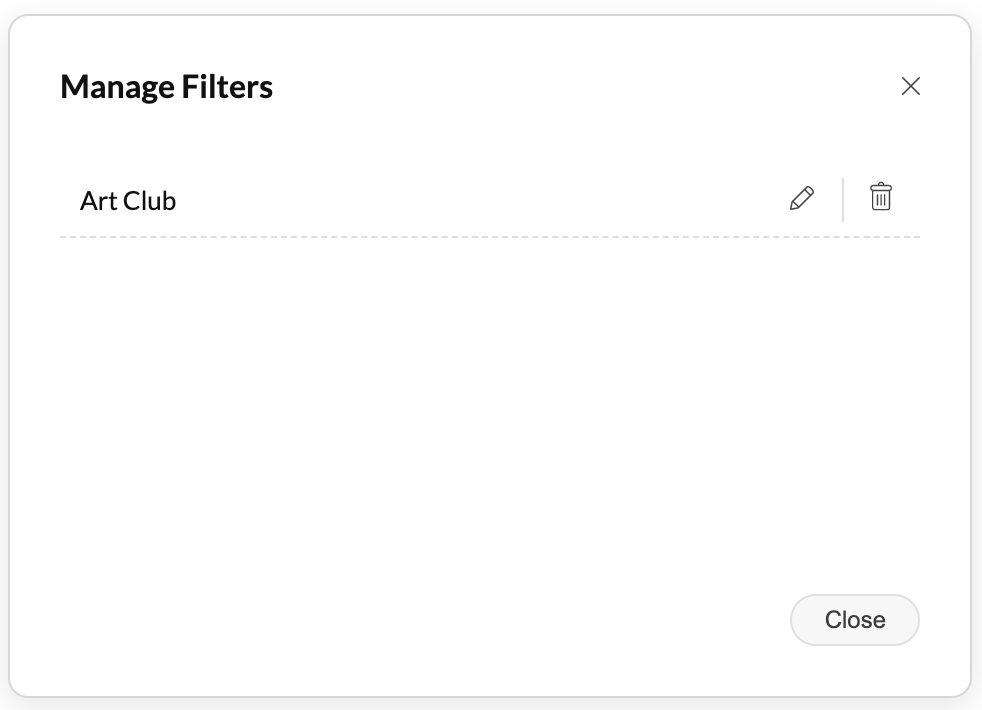Exit the dialog using the Close button
Image resolution: width=982 pixels, height=710 pixels.
click(854, 620)
